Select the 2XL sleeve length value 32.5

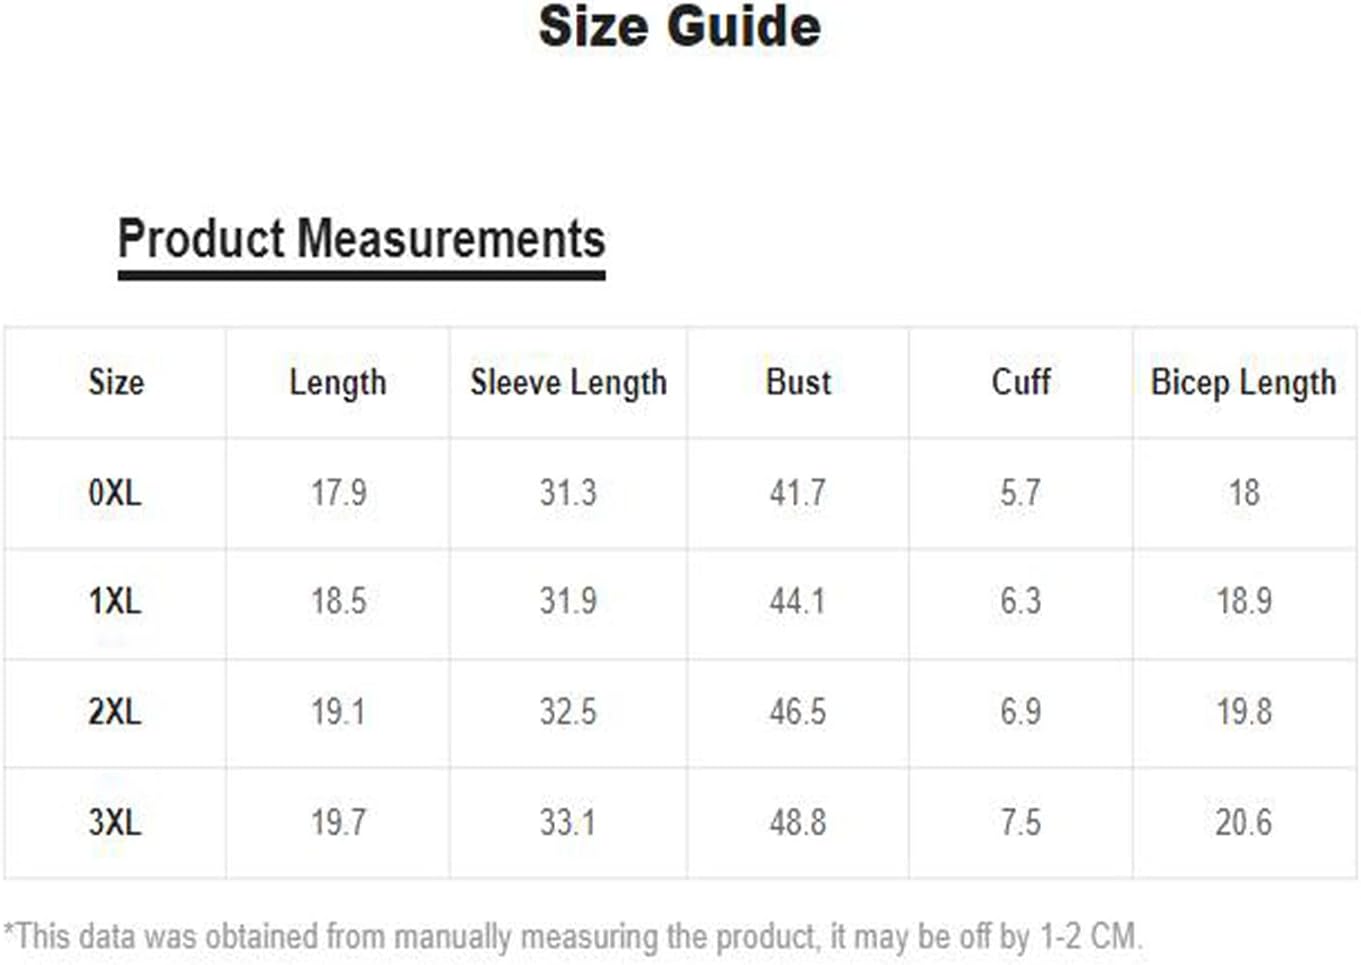point(568,712)
